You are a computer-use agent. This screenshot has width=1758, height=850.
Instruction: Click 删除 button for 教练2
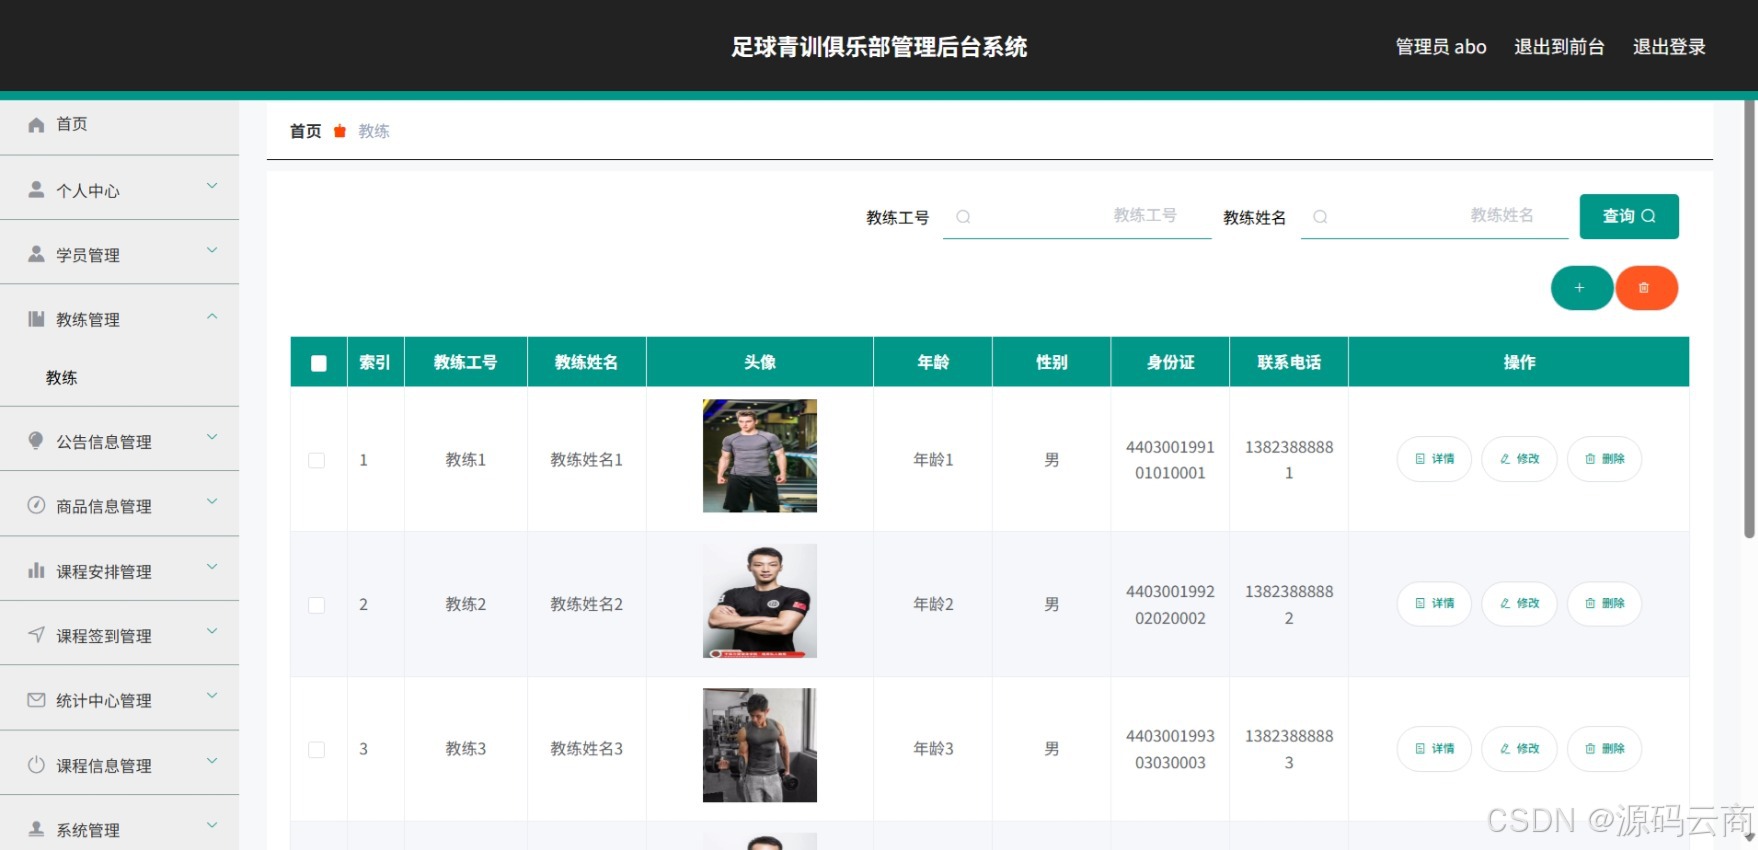coord(1604,603)
